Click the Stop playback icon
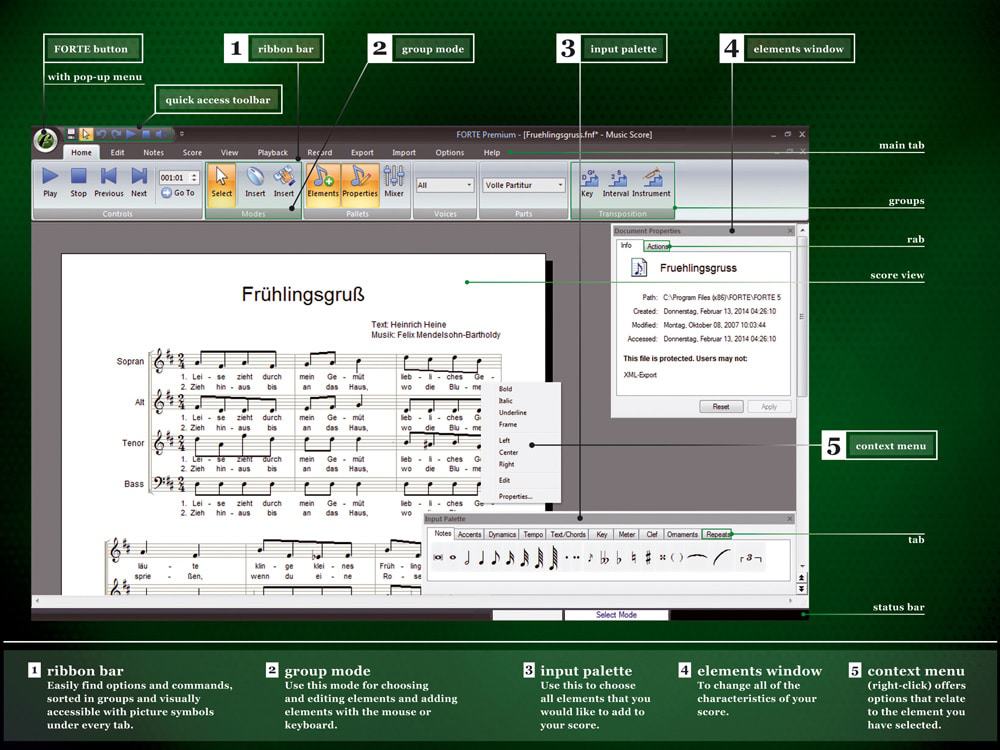The height and width of the screenshot is (750, 1000). [79, 178]
